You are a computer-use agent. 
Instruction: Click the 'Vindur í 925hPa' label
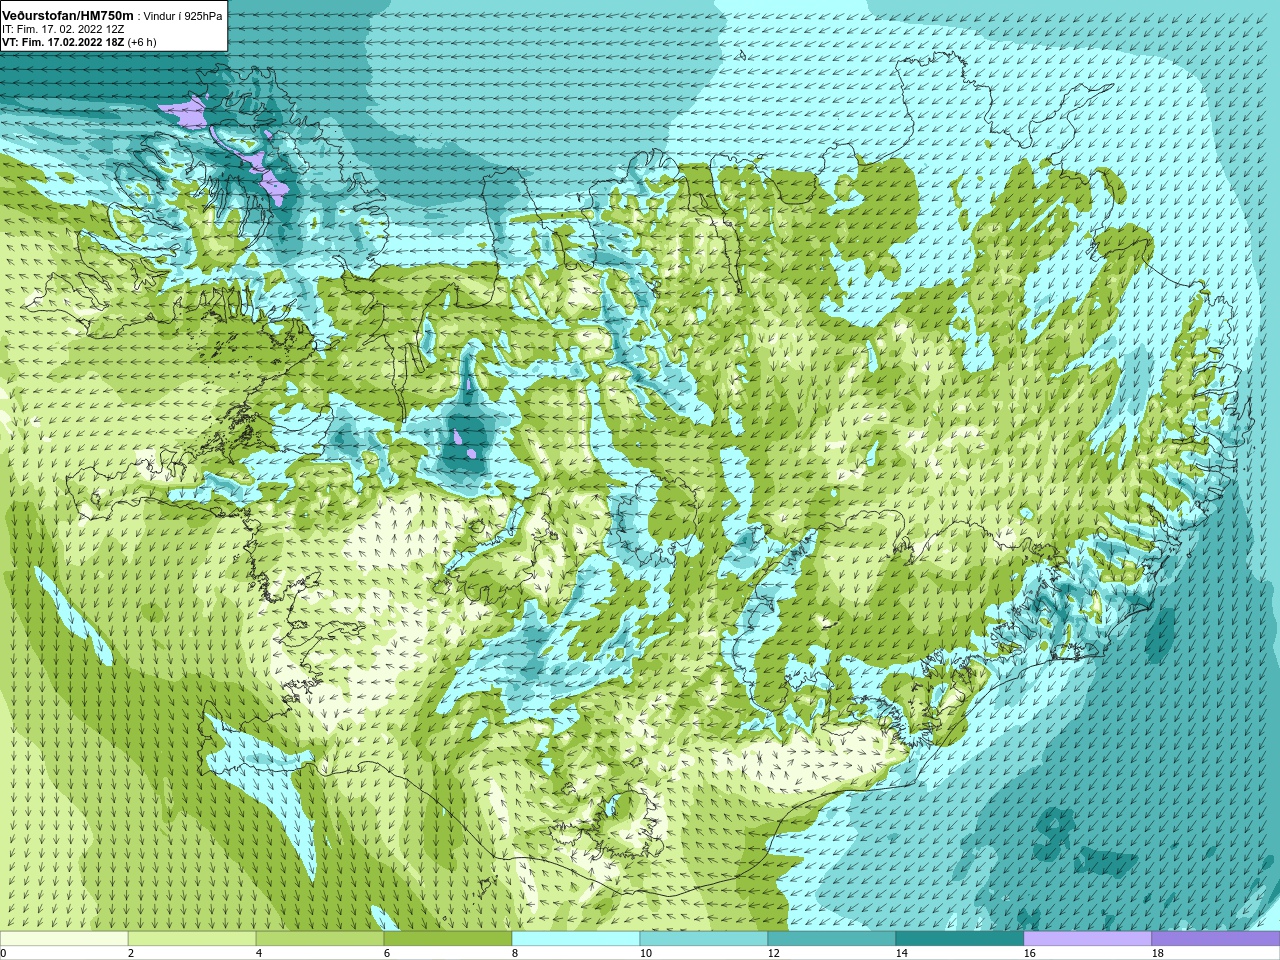[183, 17]
